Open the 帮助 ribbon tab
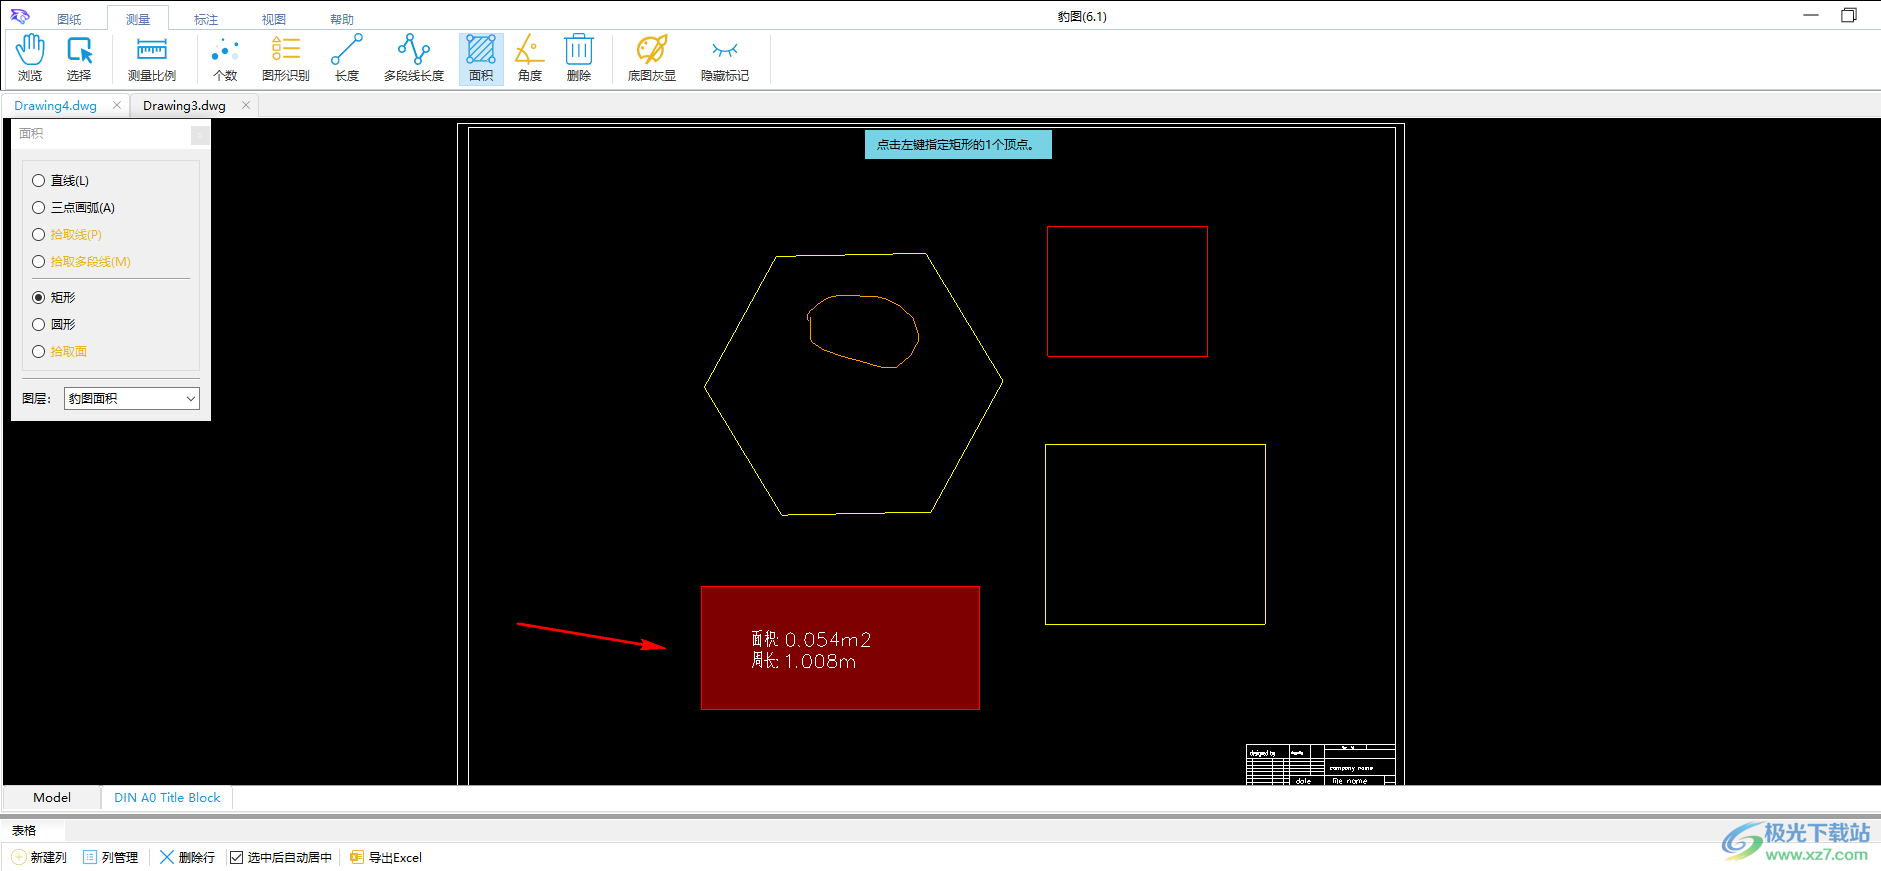 pos(342,19)
